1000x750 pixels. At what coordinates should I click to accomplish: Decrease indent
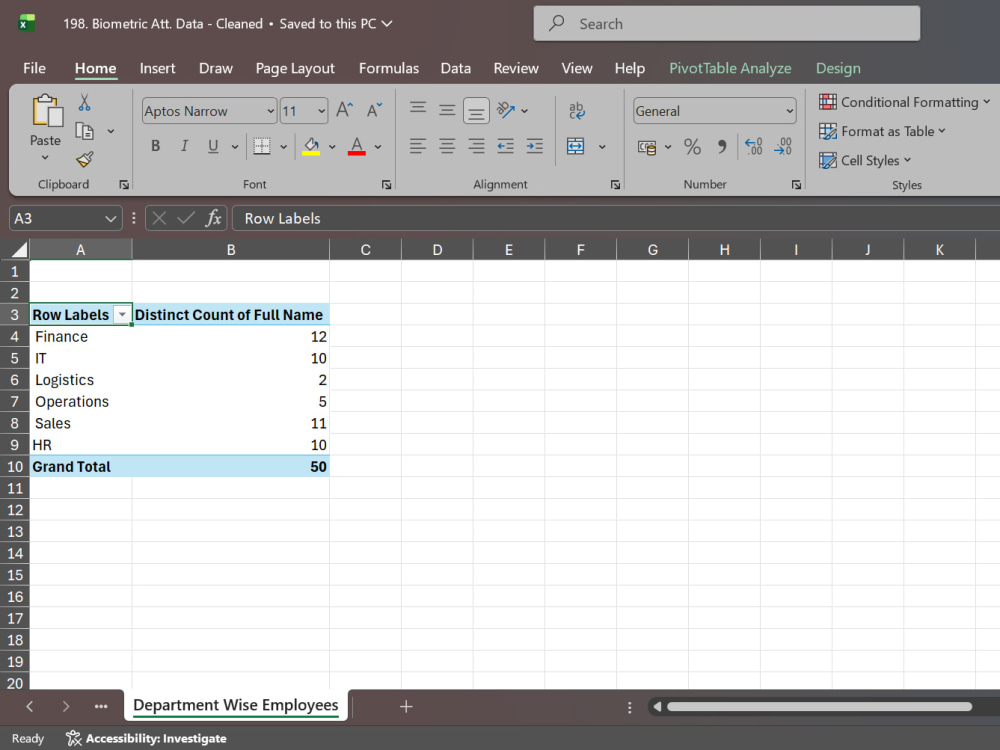click(x=505, y=146)
